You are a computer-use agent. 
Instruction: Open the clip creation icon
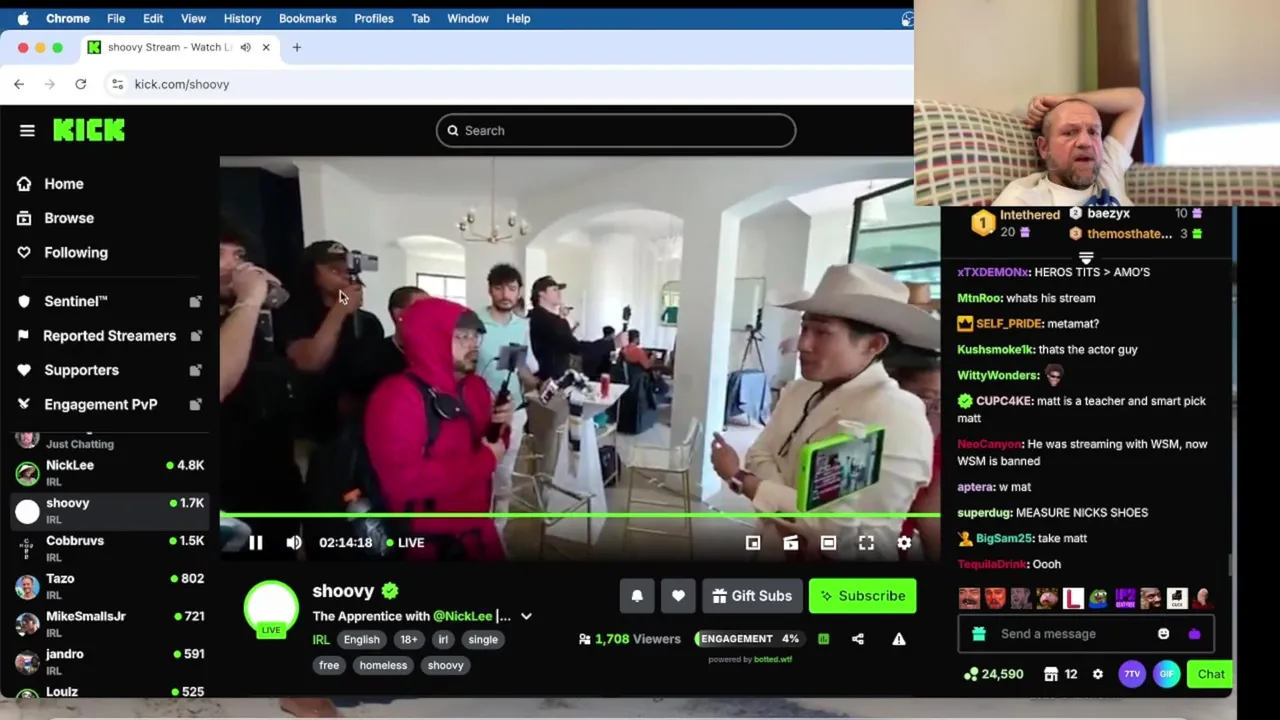(x=791, y=542)
